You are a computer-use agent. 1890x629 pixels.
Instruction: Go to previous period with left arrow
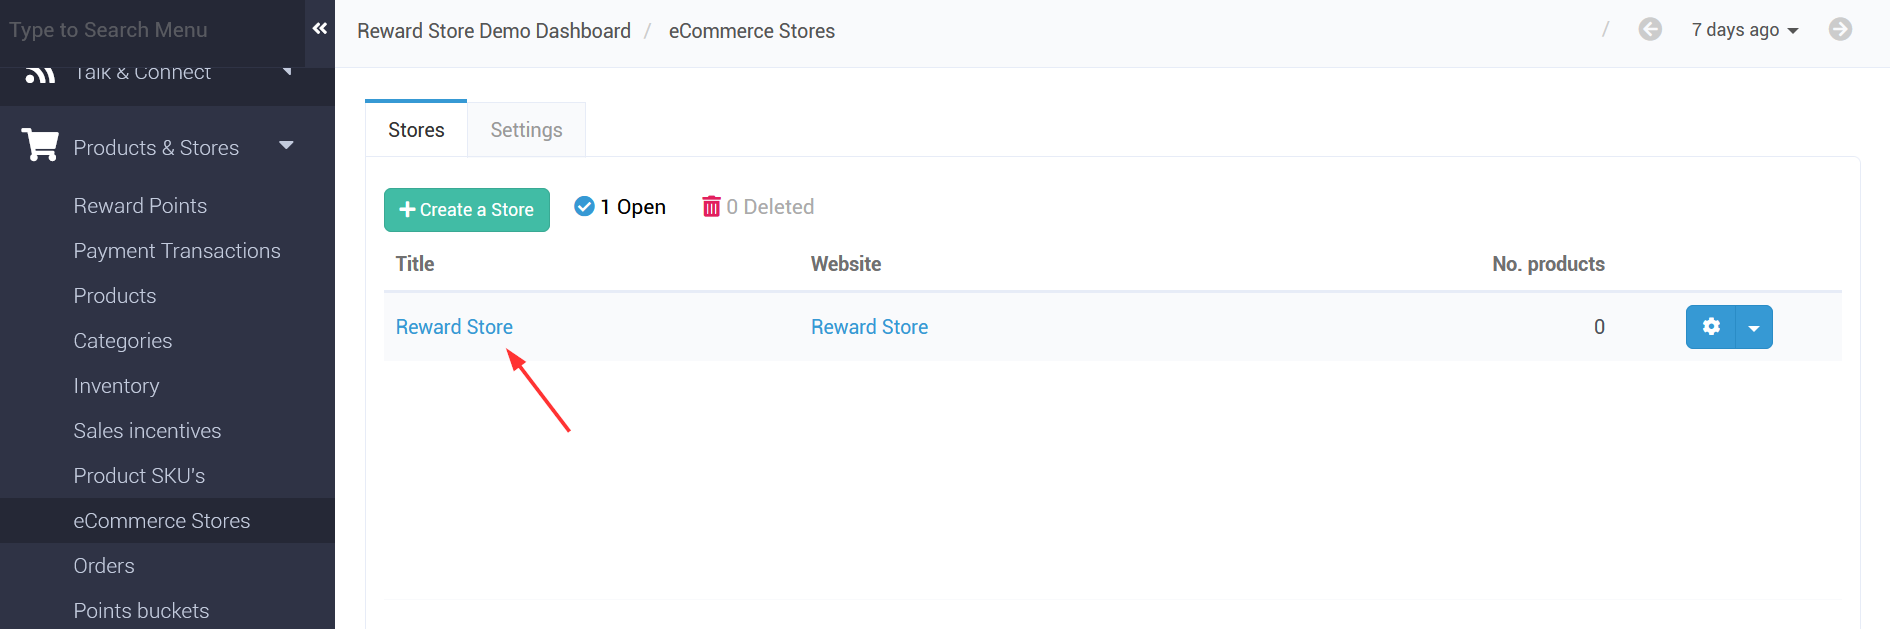pos(1650,30)
